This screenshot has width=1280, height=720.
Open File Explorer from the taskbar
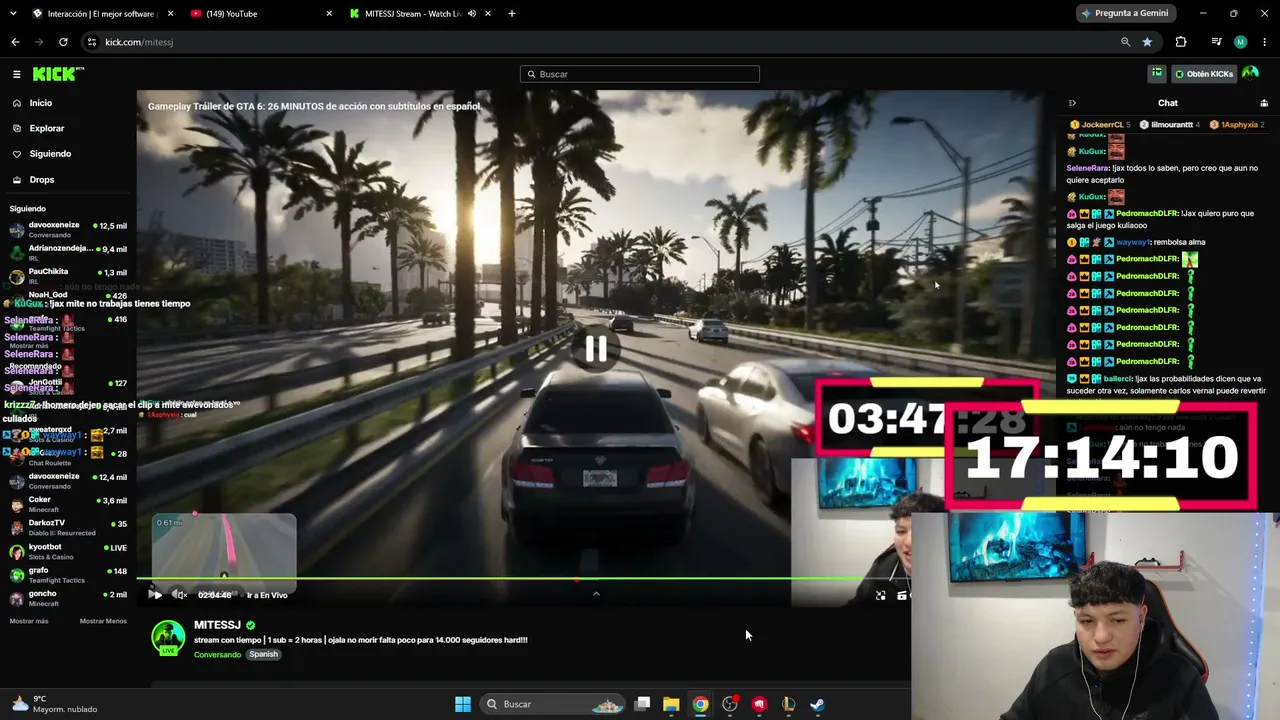pyautogui.click(x=671, y=704)
